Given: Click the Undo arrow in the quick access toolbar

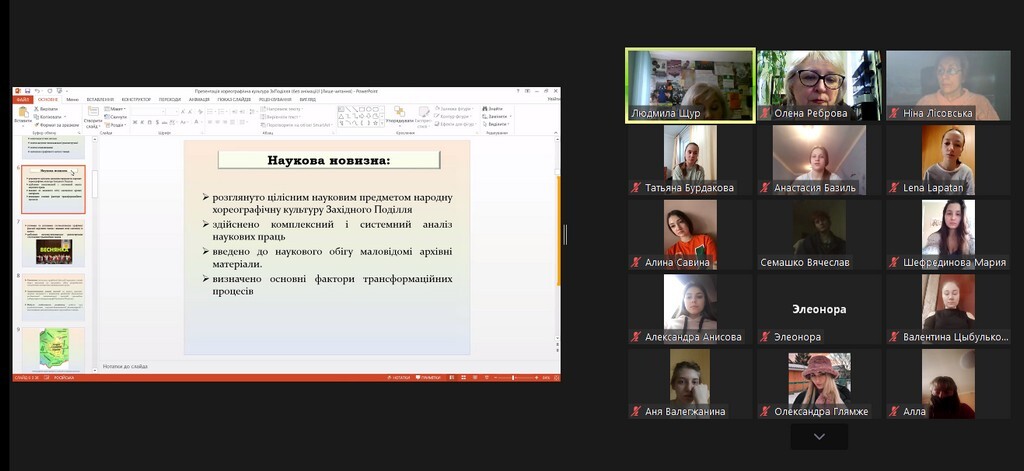Looking at the screenshot, I should coord(38,91).
